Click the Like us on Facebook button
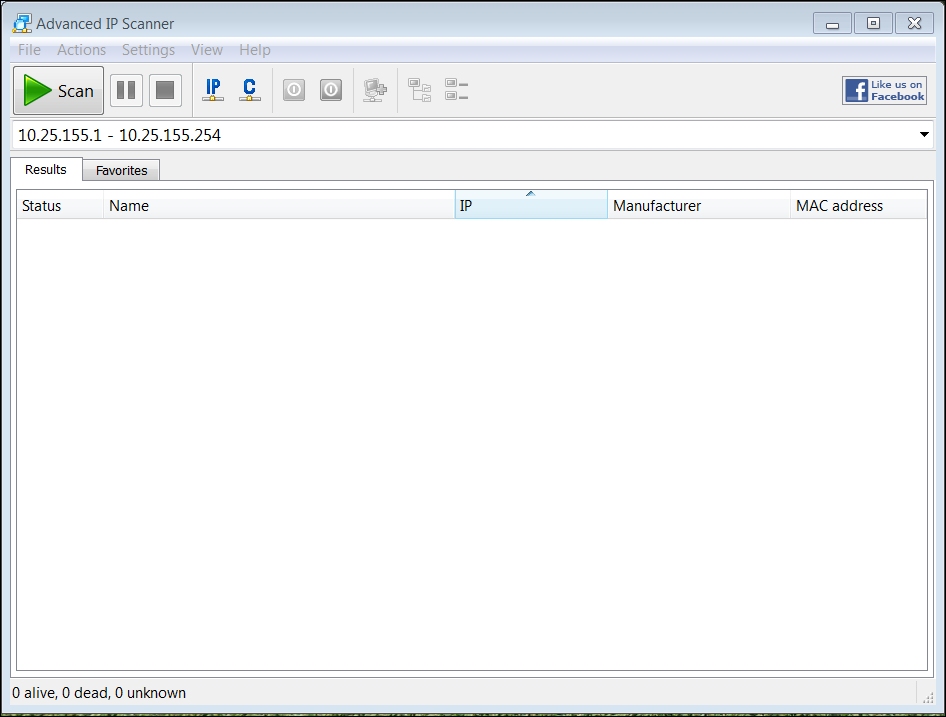 pos(884,89)
